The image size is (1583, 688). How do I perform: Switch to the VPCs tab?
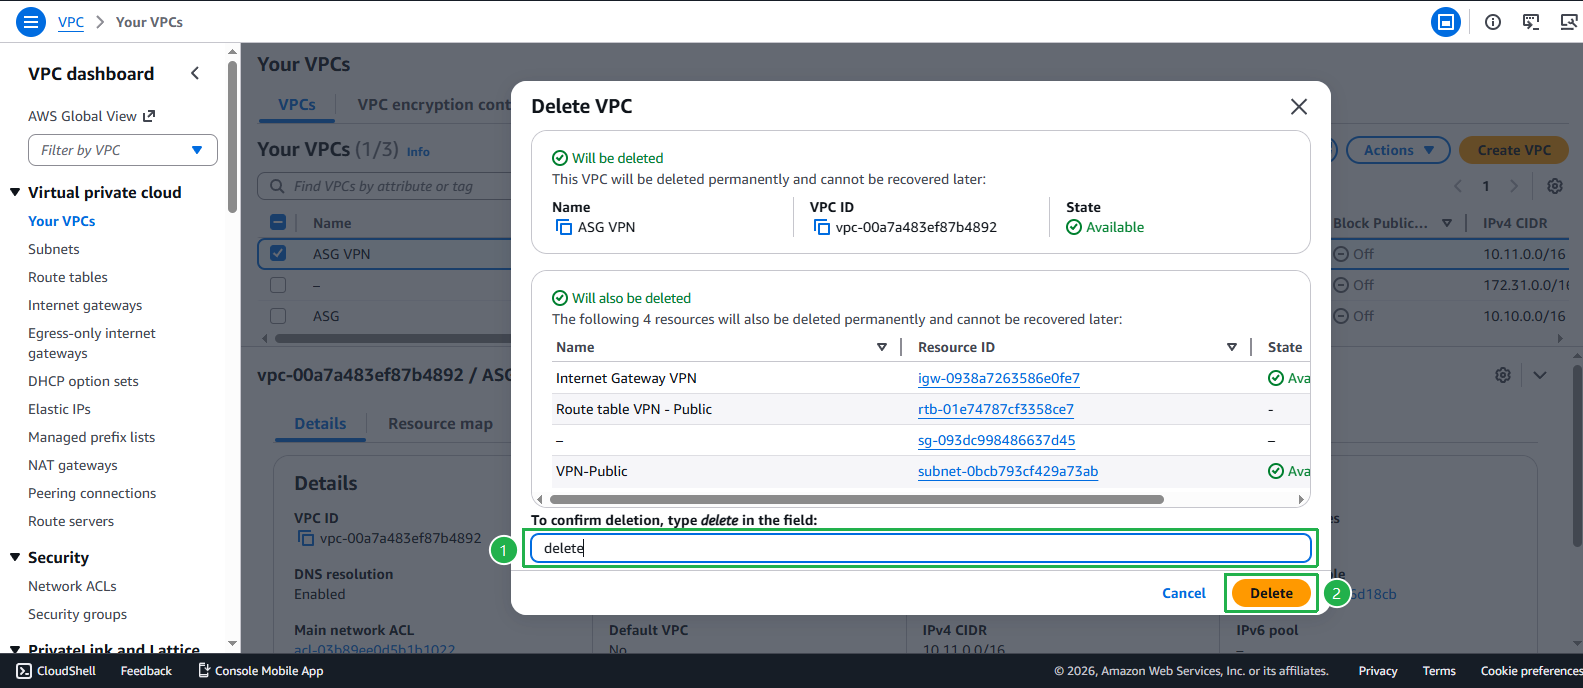[297, 104]
